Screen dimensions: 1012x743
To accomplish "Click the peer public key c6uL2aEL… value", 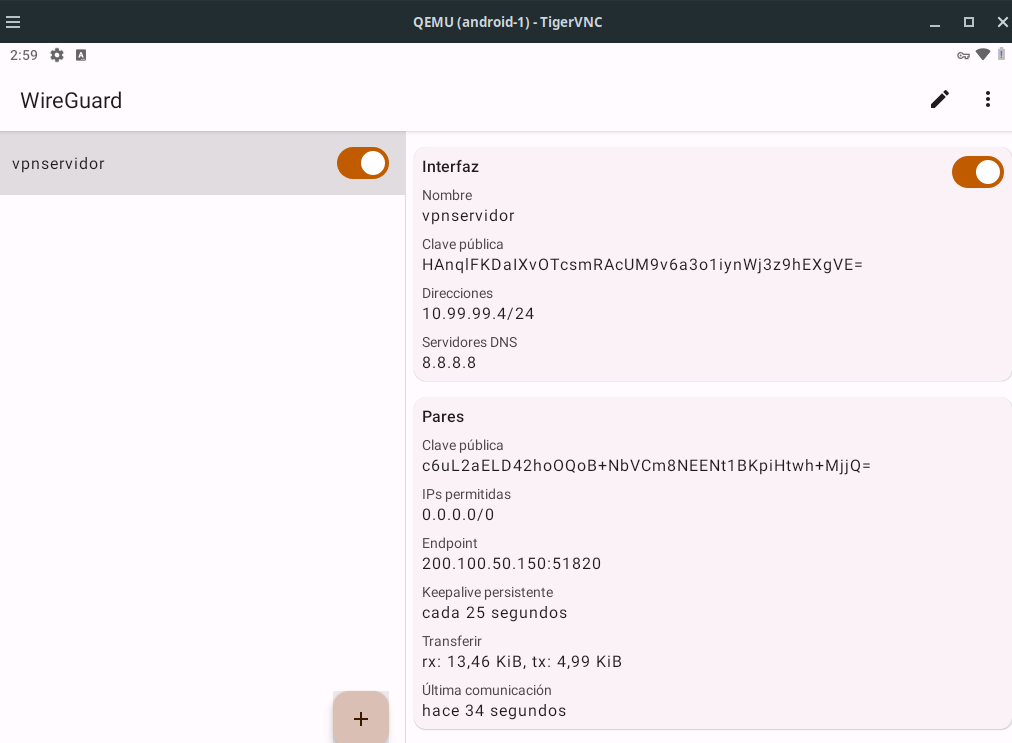I will click(646, 465).
